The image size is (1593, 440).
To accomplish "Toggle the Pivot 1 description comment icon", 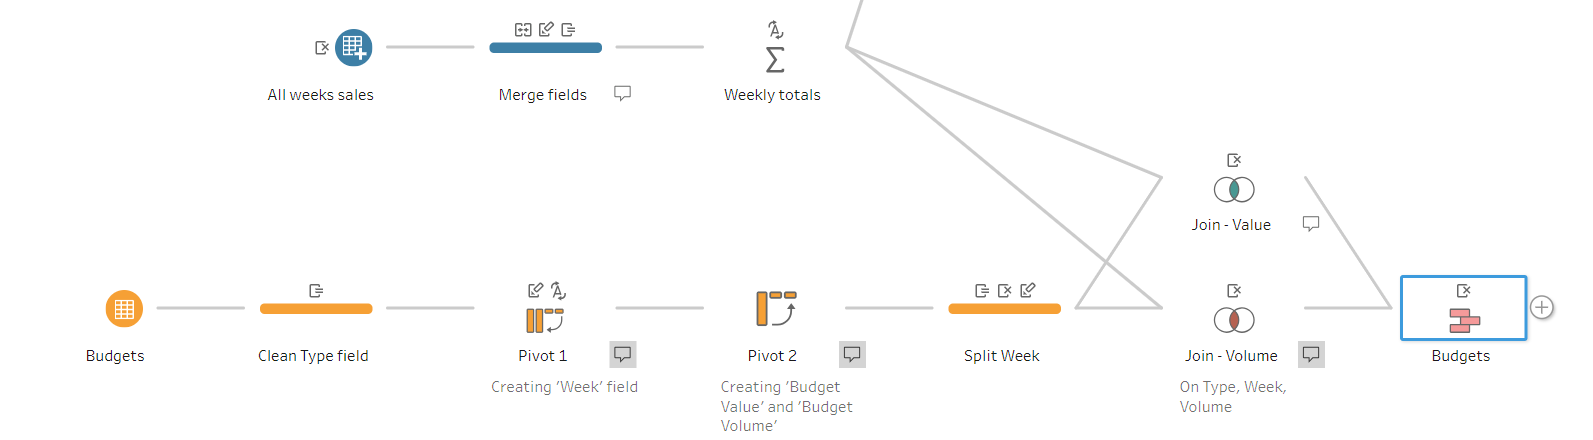I will tap(623, 354).
